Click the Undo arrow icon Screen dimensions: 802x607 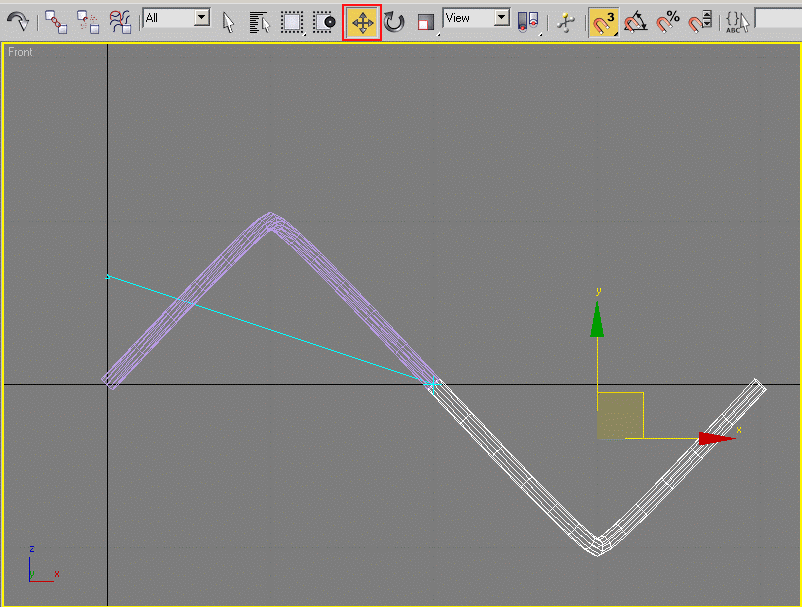tap(18, 21)
